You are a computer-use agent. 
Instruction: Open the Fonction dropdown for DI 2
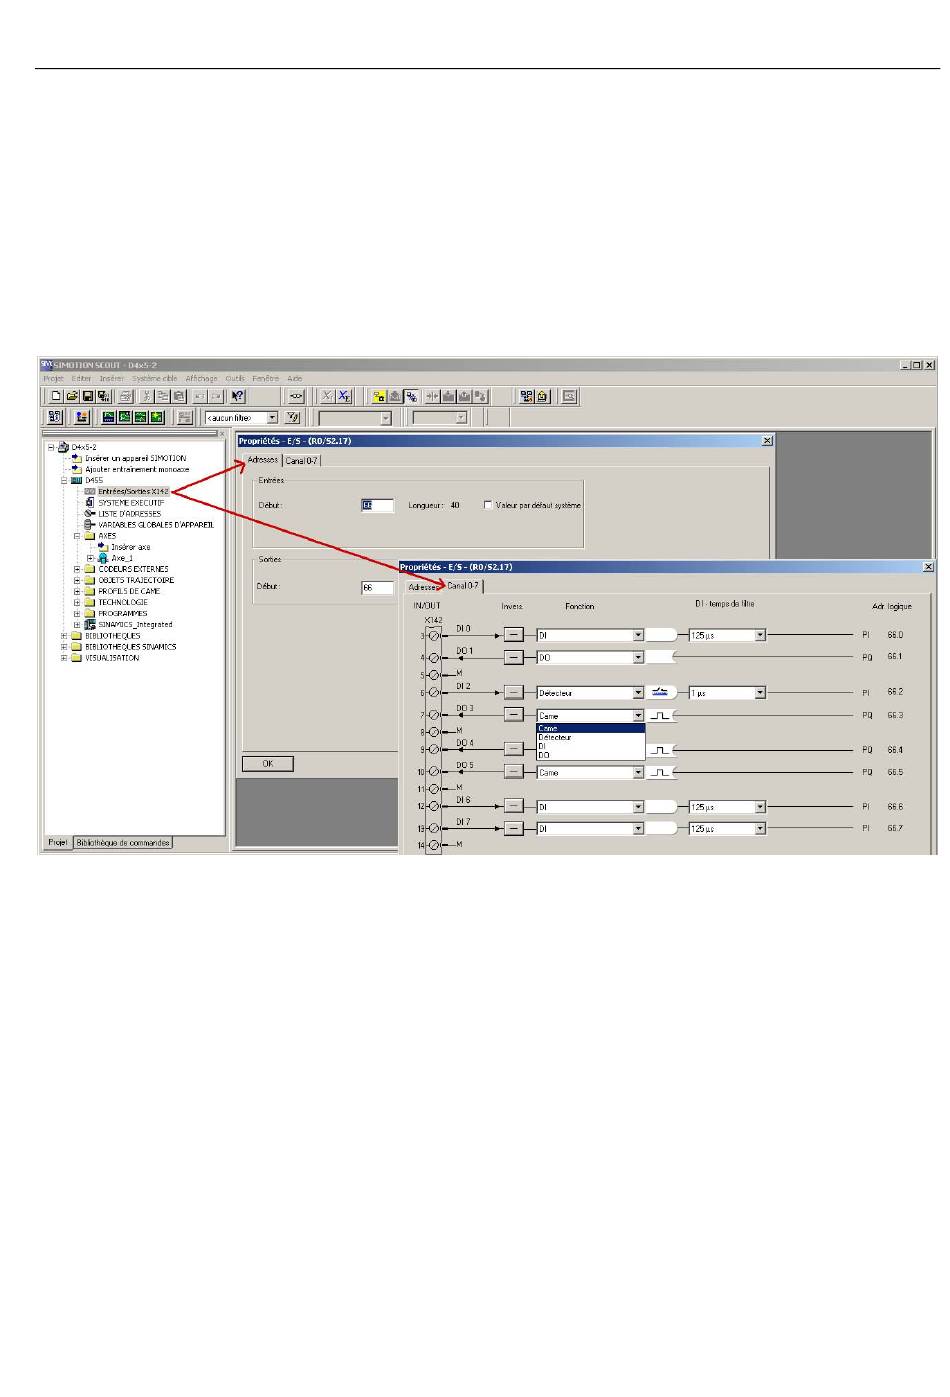click(638, 692)
